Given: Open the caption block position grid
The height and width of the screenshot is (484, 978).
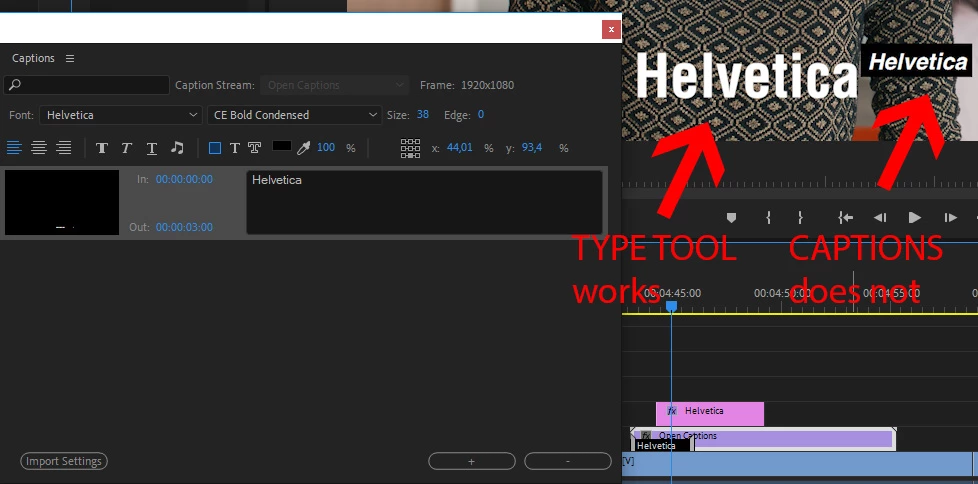Looking at the screenshot, I should (x=410, y=148).
